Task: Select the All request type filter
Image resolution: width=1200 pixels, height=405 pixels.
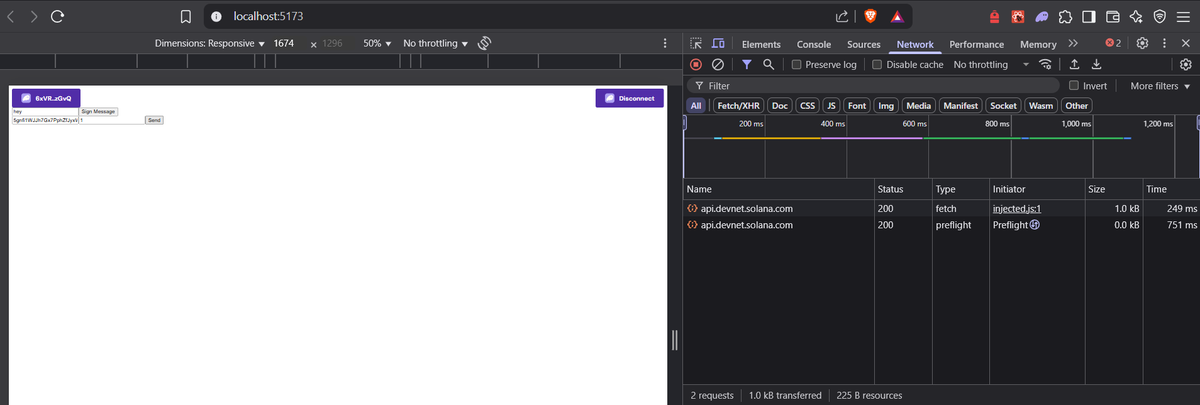Action: coord(696,105)
